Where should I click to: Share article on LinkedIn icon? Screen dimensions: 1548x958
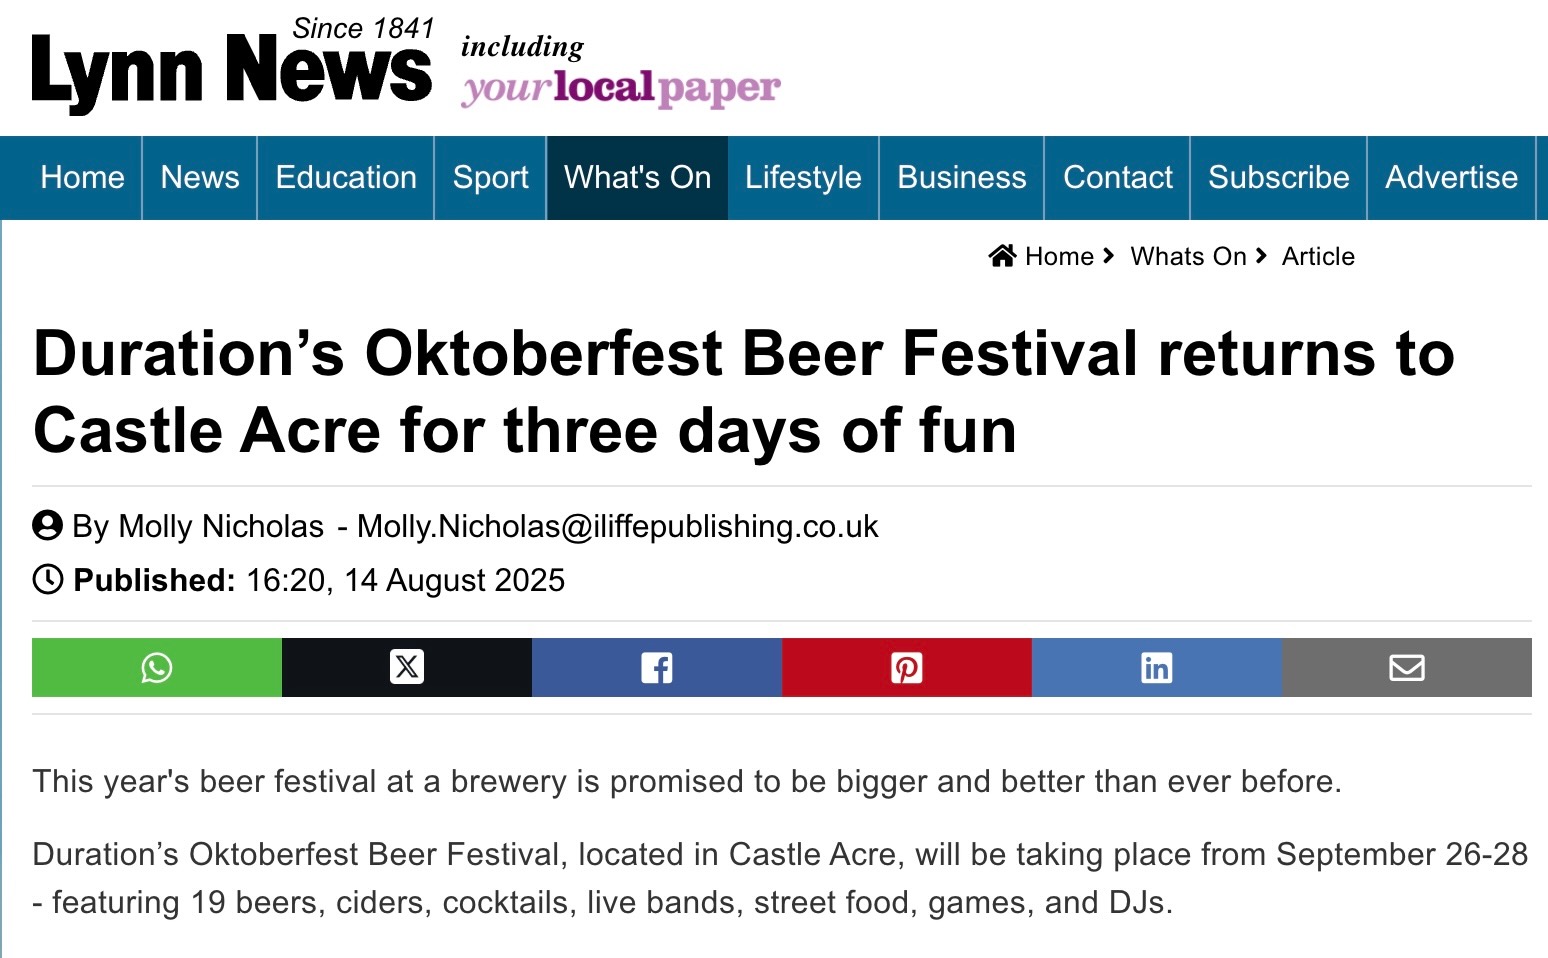1157,667
